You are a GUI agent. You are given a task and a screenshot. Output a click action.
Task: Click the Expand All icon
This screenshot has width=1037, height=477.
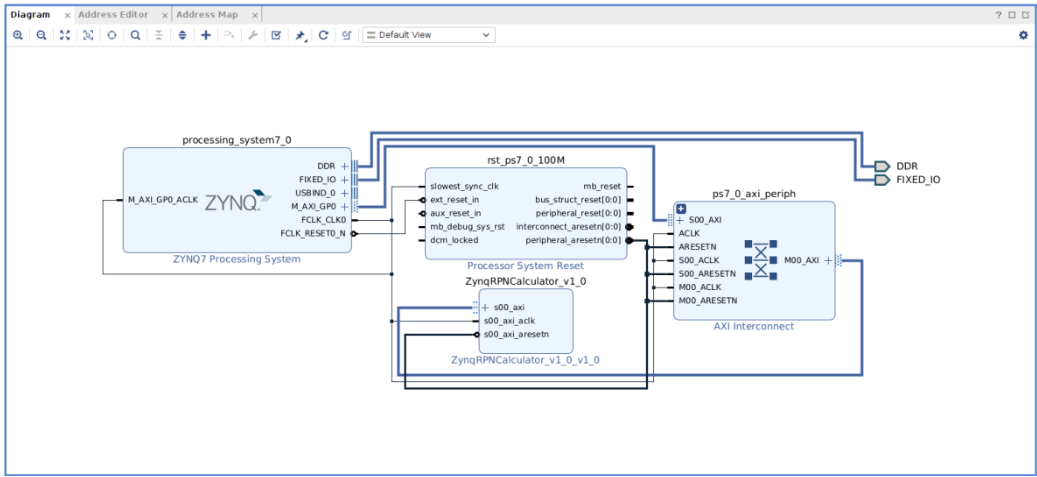tap(183, 35)
